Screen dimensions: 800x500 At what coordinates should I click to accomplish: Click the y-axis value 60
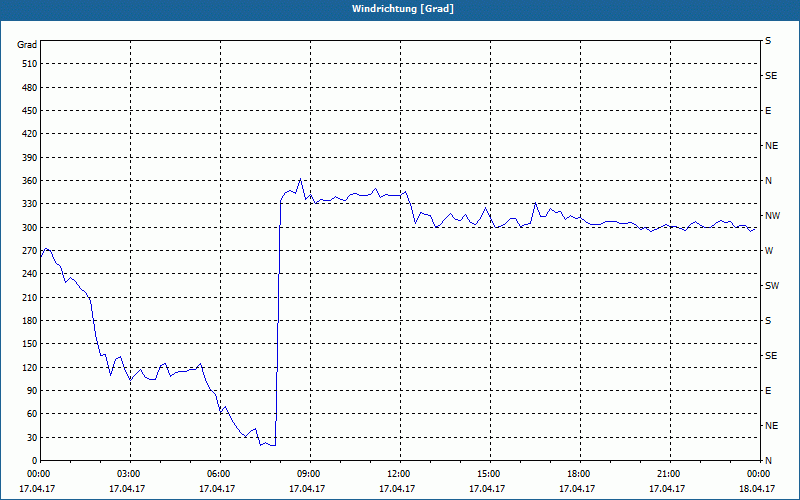point(32,414)
